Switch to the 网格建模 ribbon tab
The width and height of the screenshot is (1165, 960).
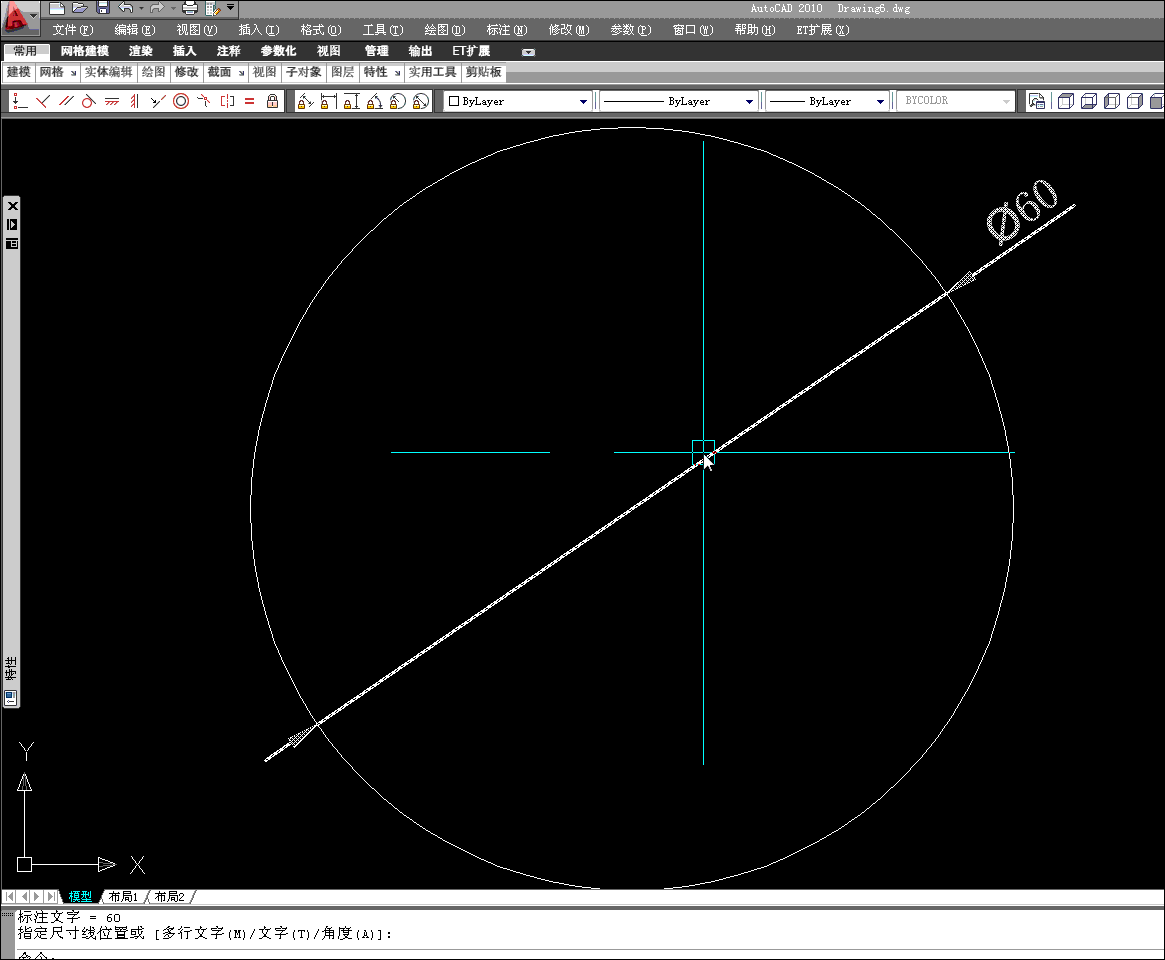[85, 51]
